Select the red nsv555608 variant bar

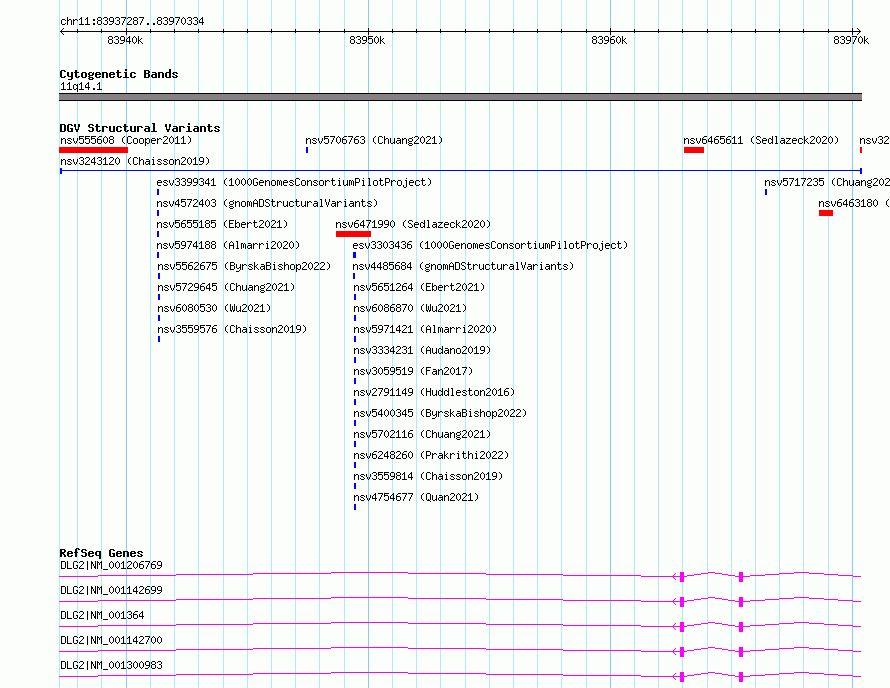(94, 150)
